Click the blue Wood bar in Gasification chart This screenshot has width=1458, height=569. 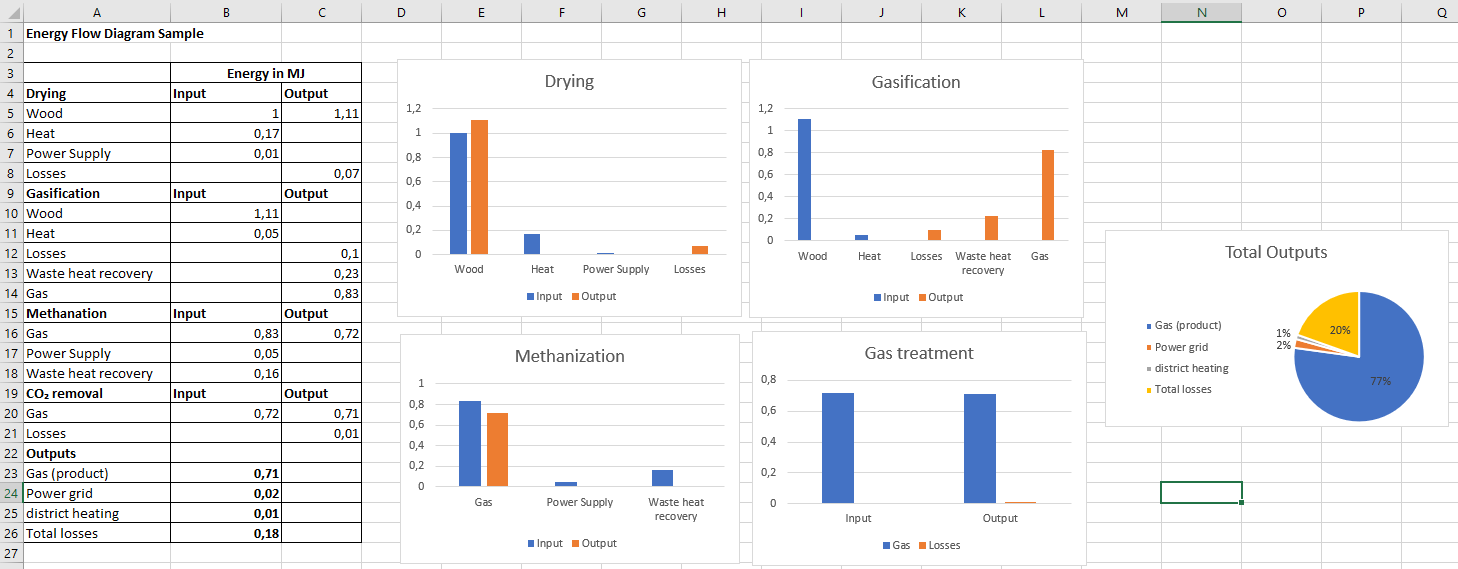point(804,180)
